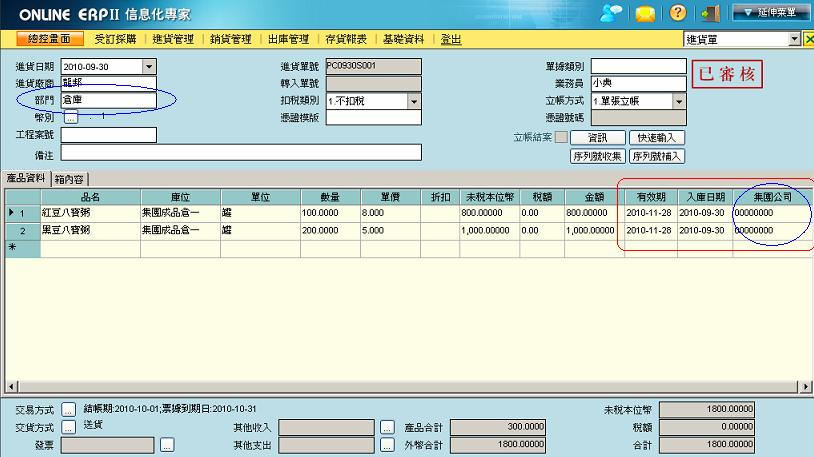
Task: Click the ellipsis button beside 發票 field
Action: [168, 443]
